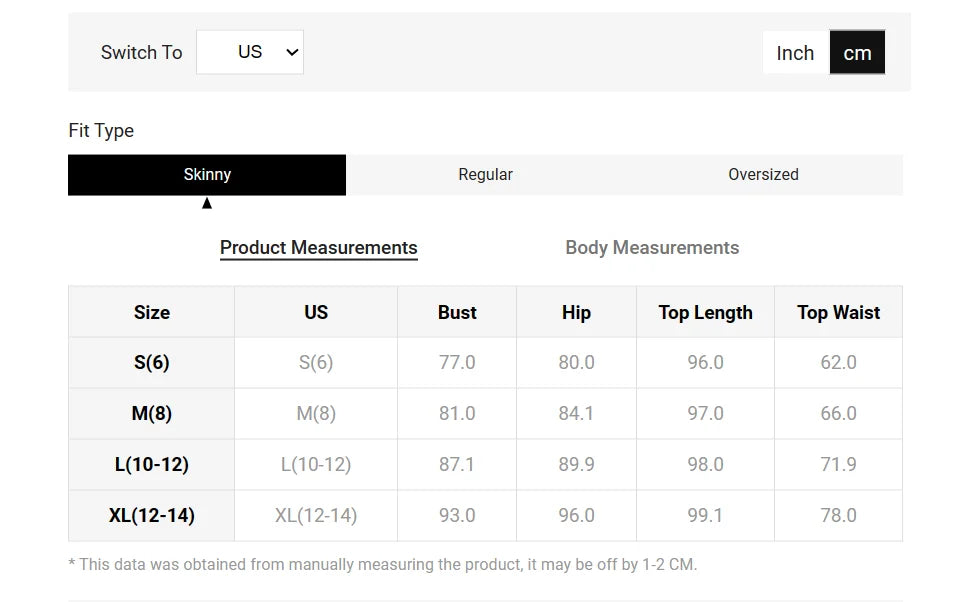The image size is (964, 602).
Task: Select the cm unit toggle
Action: 857,53
